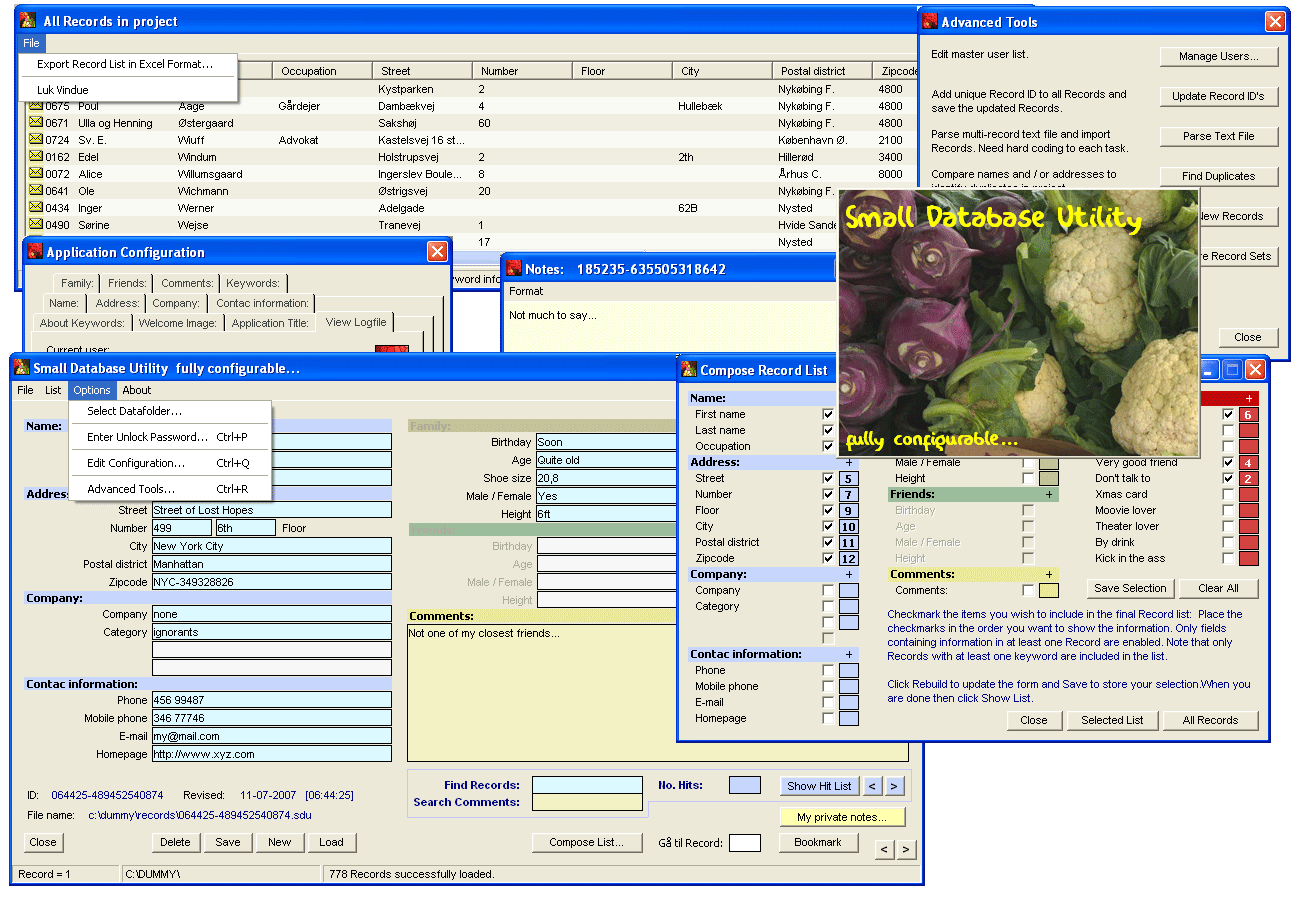This screenshot has height=900, width=1300.
Task: Uncheck the Street checkbox in Compose Record List
Action: (x=827, y=479)
